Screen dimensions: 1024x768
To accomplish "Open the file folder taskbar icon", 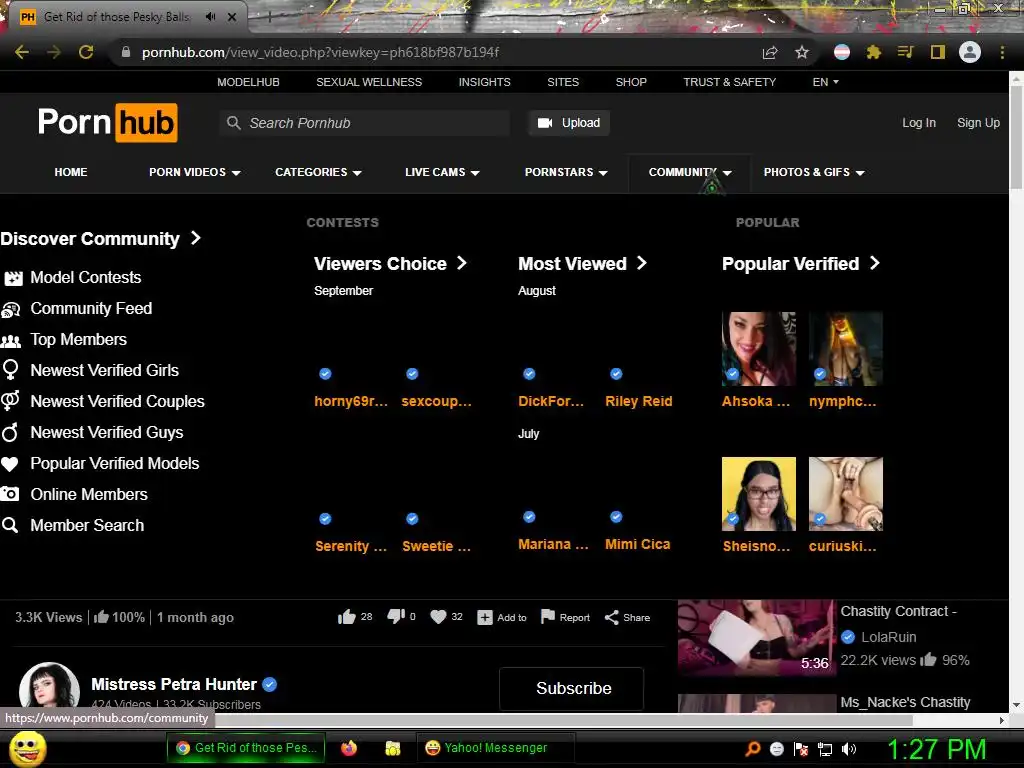I will click(x=392, y=748).
